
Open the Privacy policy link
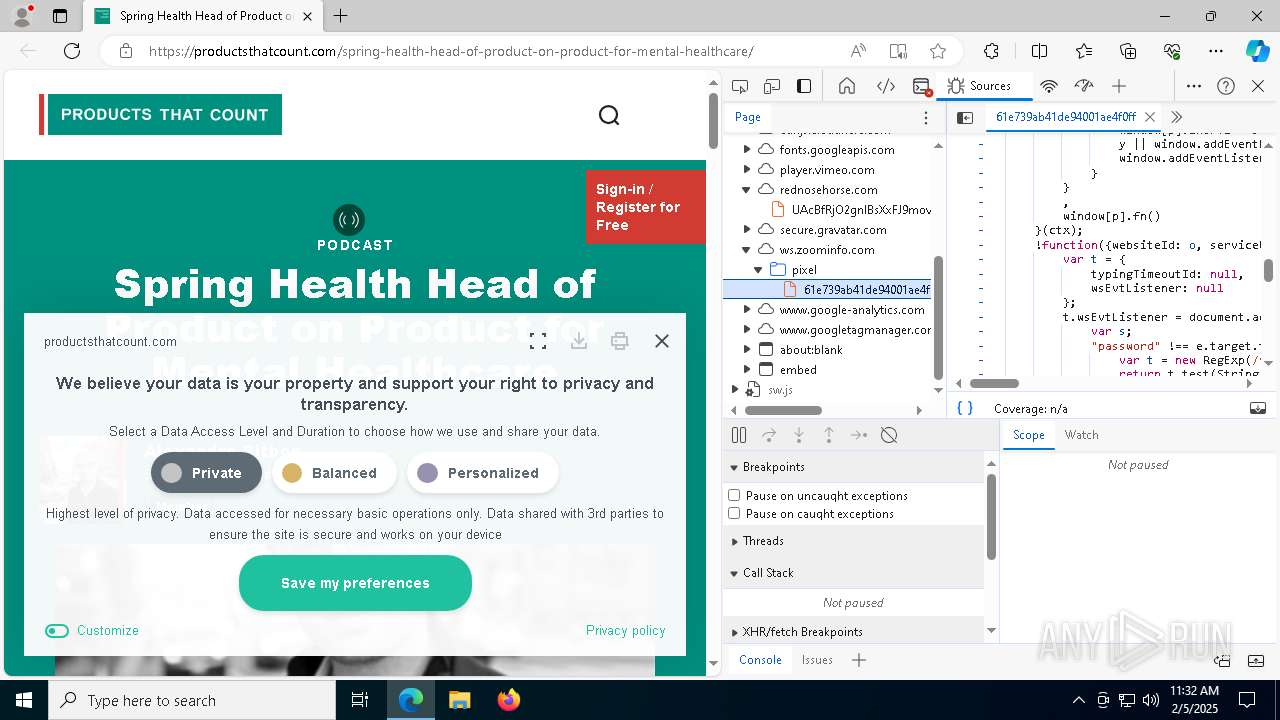(625, 630)
